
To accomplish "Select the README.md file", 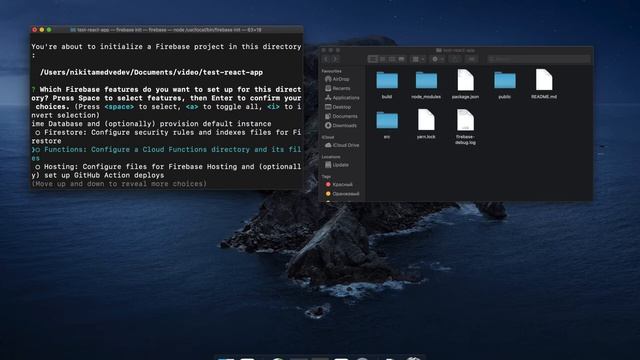I will tap(544, 84).
